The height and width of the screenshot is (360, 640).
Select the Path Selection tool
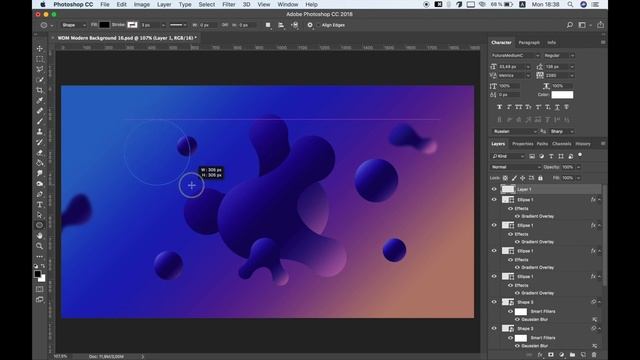tap(40, 215)
